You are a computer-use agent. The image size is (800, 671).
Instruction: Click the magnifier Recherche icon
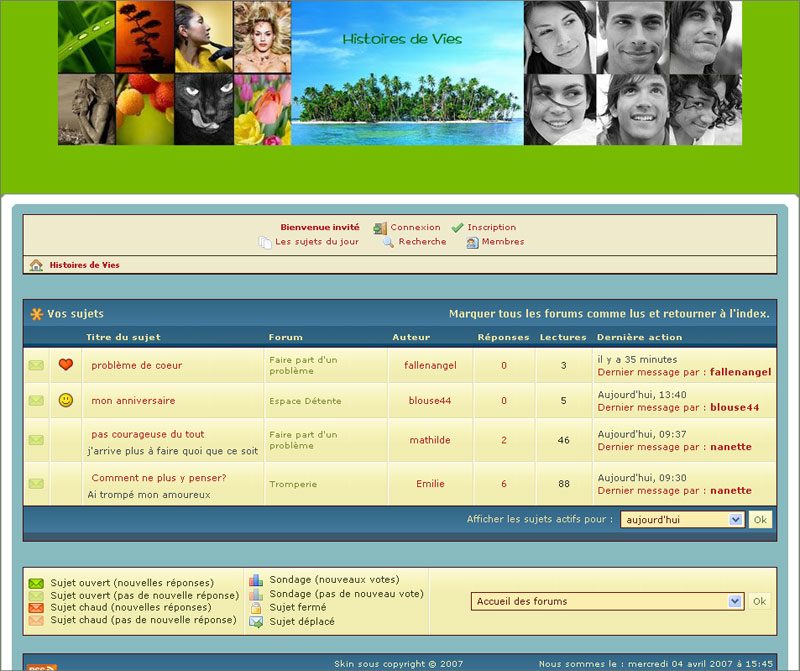tap(388, 242)
